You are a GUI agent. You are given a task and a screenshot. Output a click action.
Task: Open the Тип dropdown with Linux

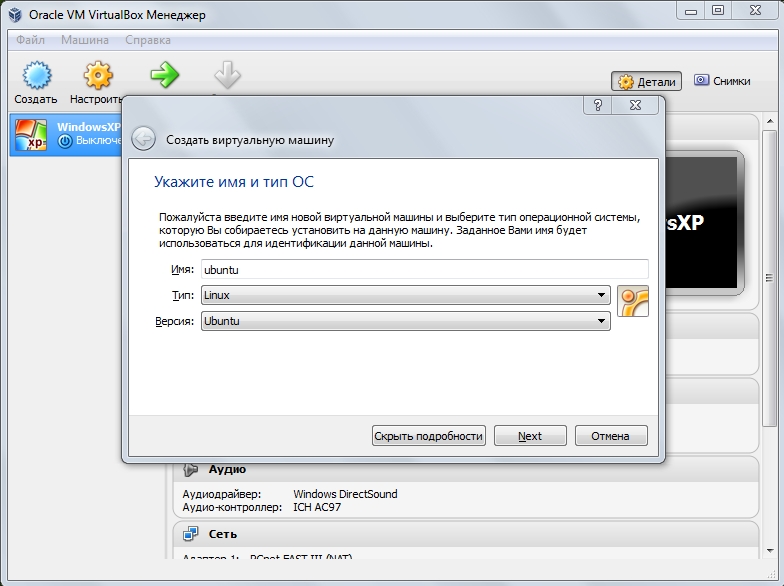pyautogui.click(x=406, y=295)
